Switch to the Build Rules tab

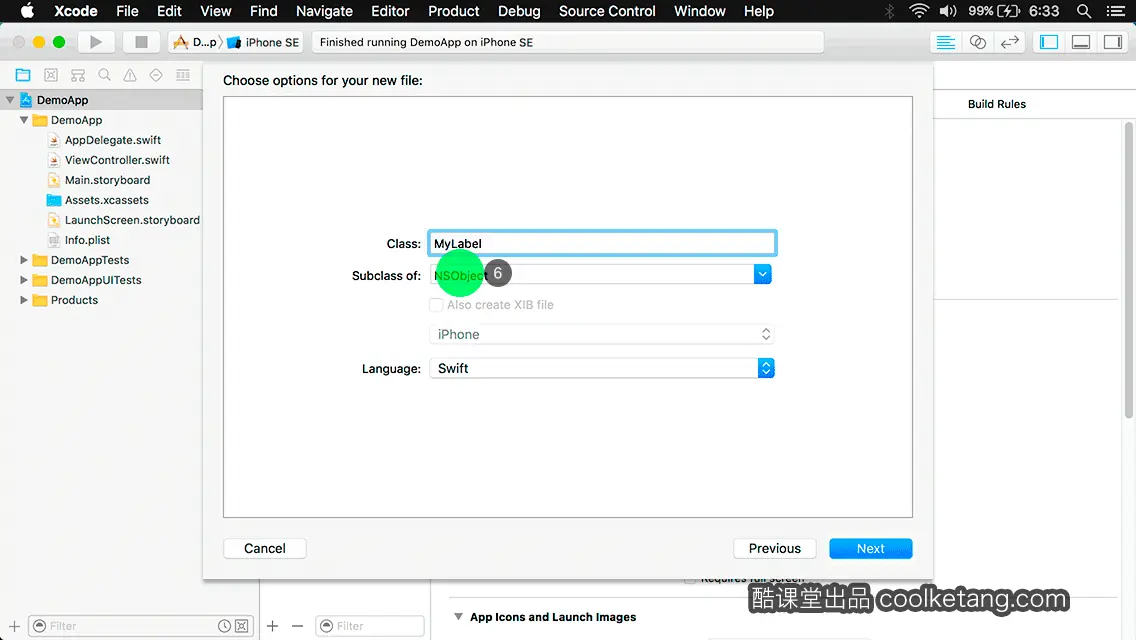click(x=997, y=104)
